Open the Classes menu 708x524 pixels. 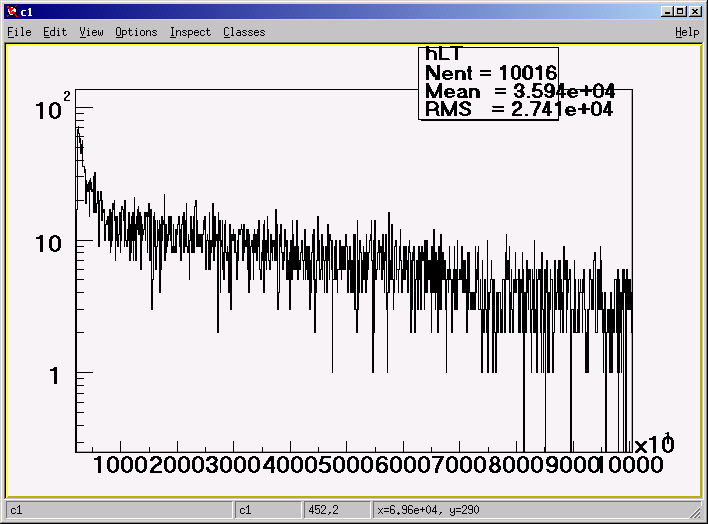pyautogui.click(x=244, y=32)
